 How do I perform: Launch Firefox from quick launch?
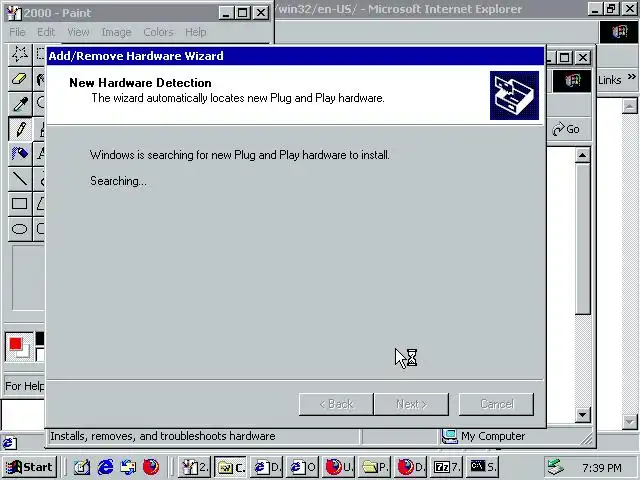coord(151,467)
